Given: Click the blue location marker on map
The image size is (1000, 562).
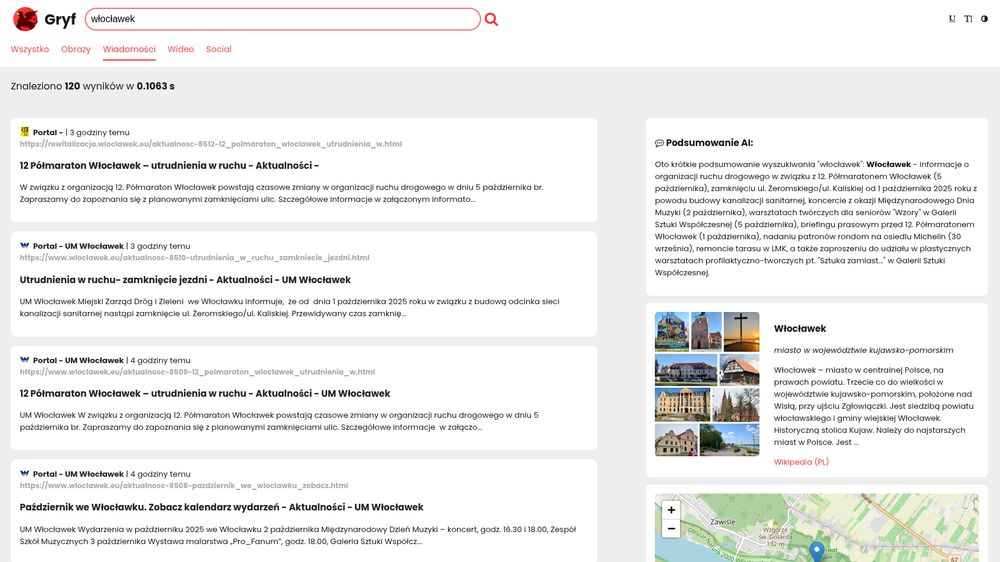Looking at the screenshot, I should pos(816,551).
